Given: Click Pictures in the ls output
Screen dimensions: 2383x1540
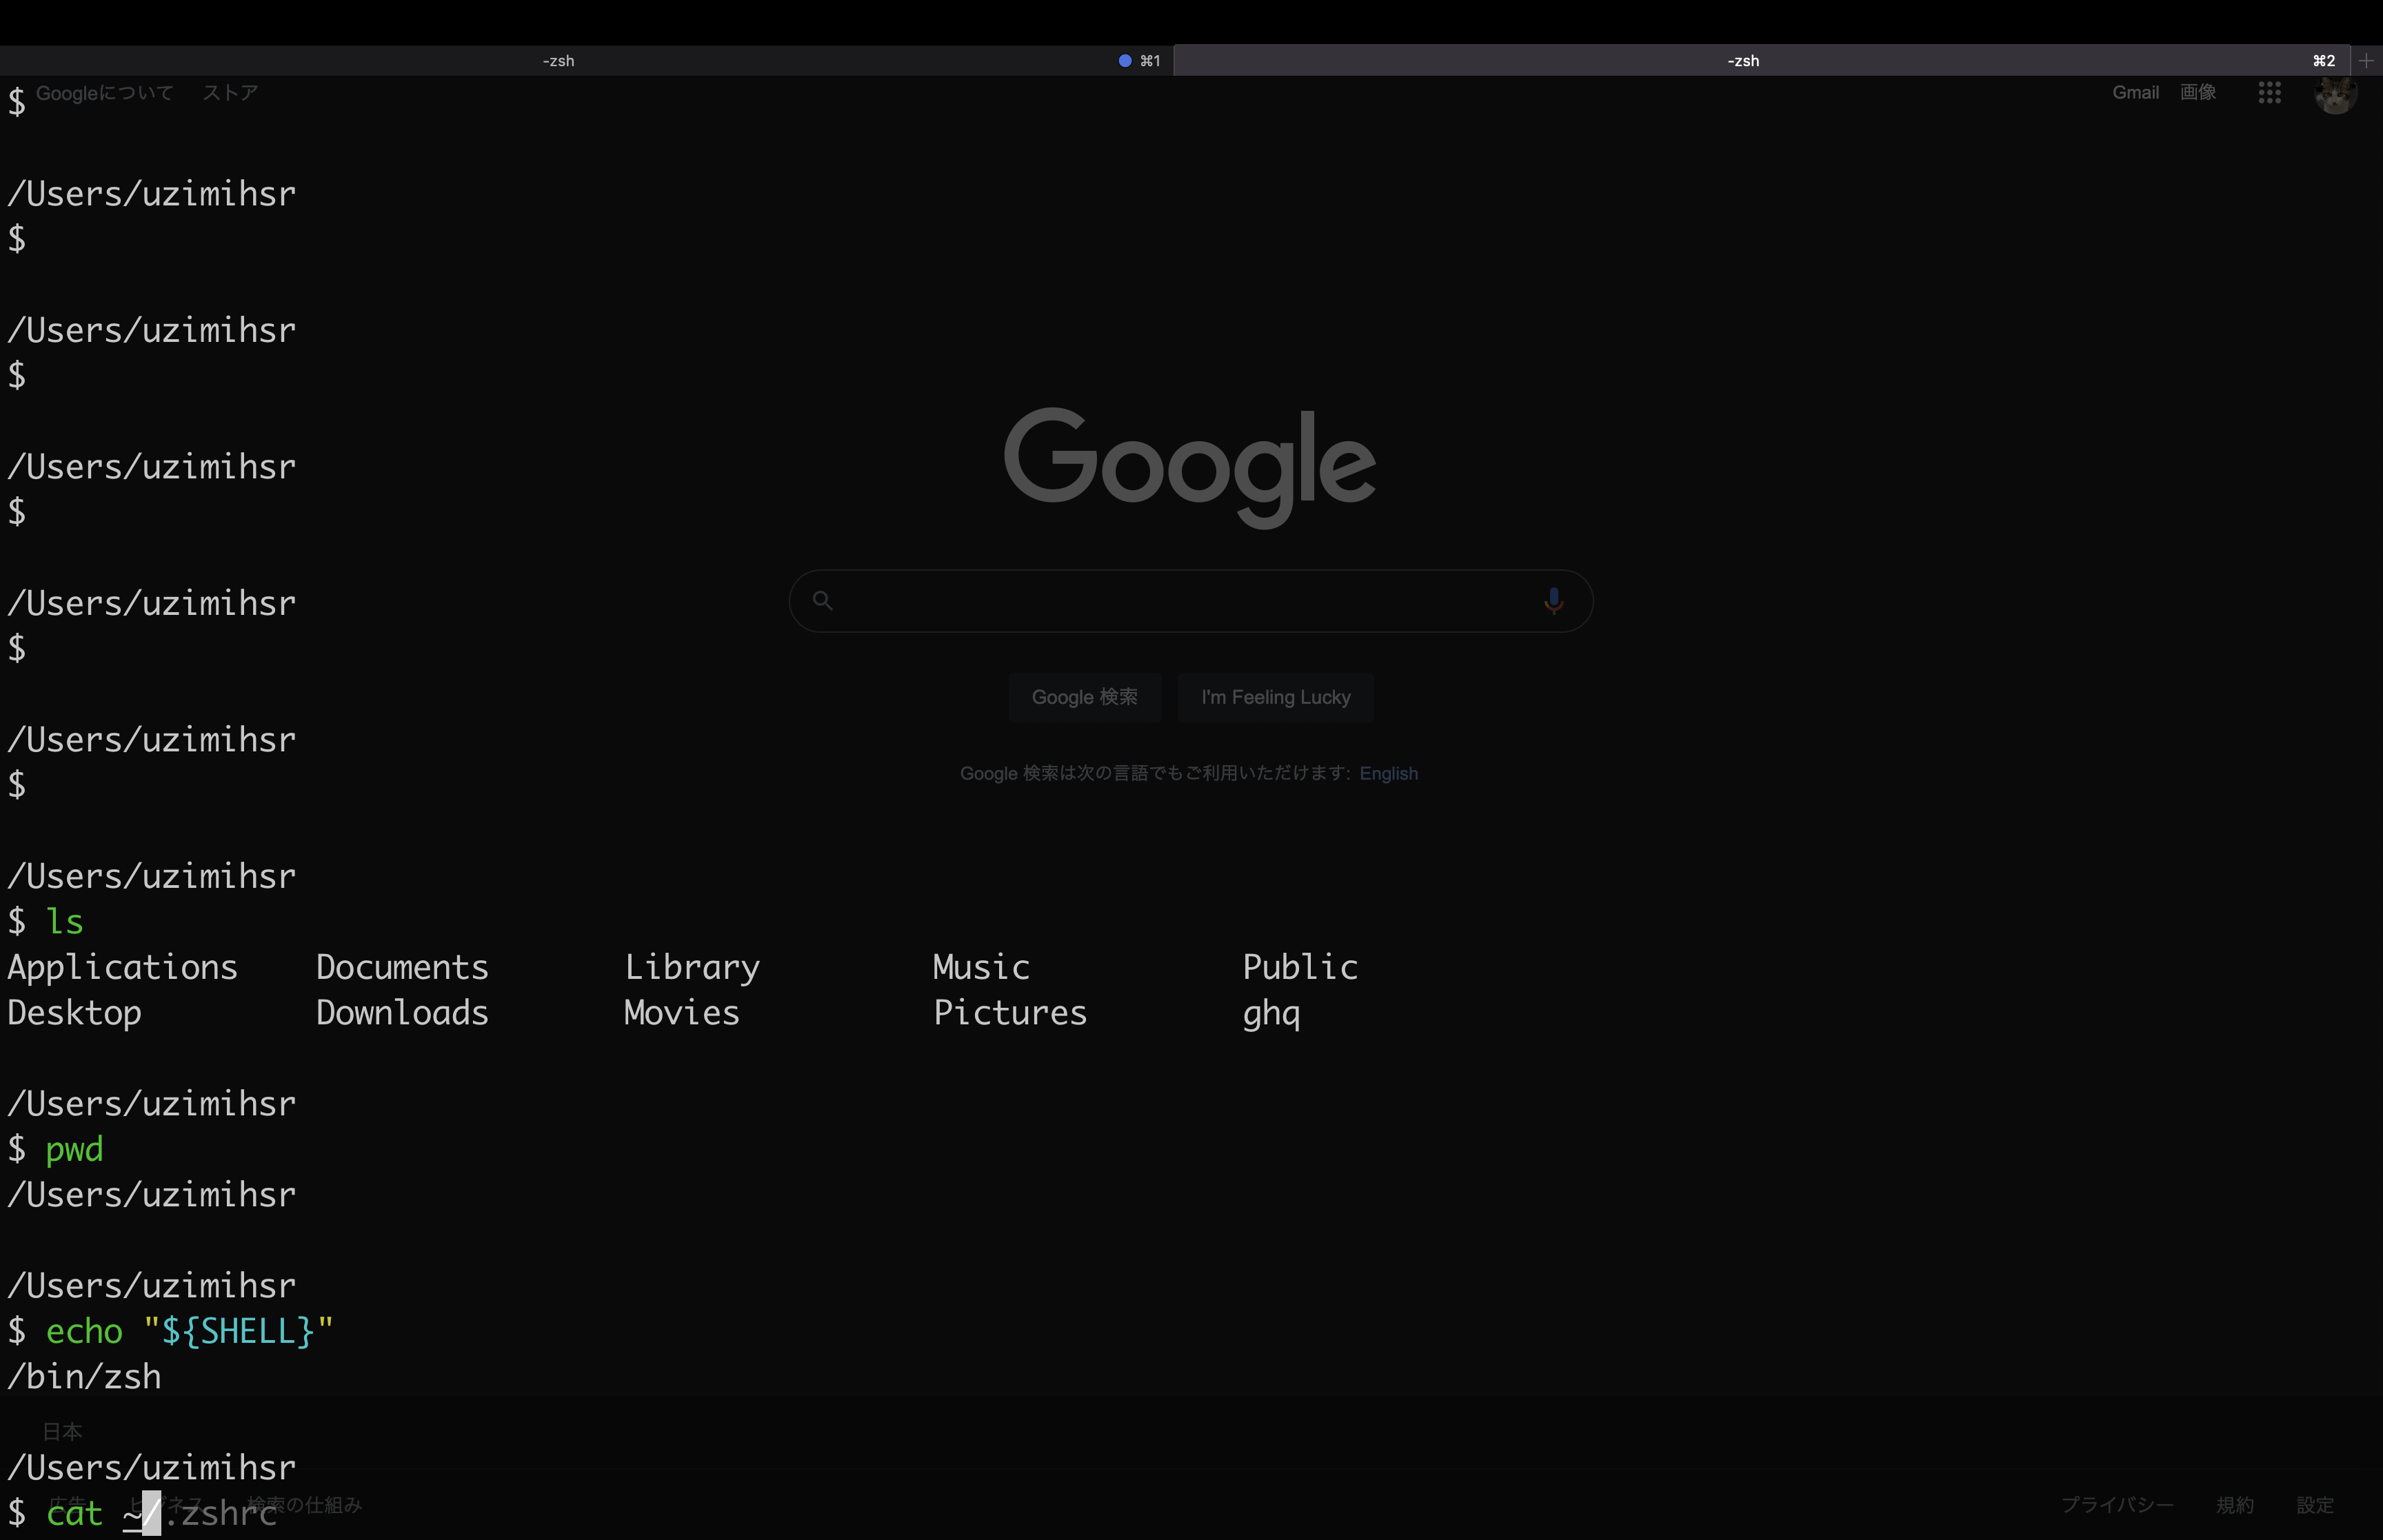Looking at the screenshot, I should [x=1010, y=1013].
